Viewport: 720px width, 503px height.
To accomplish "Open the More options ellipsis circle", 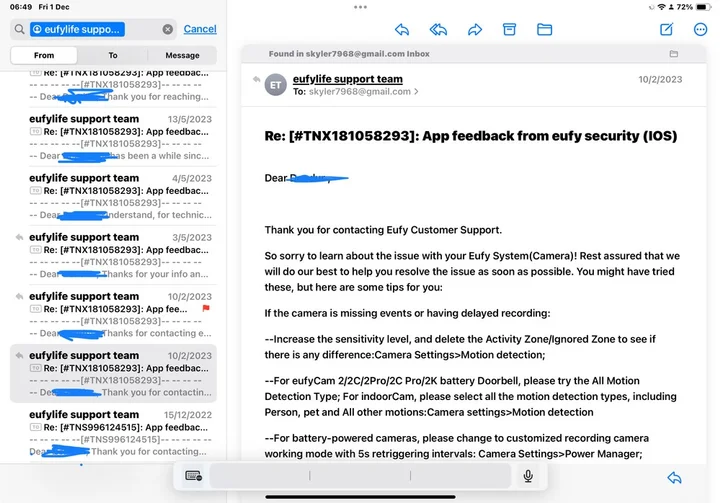I will (x=700, y=30).
